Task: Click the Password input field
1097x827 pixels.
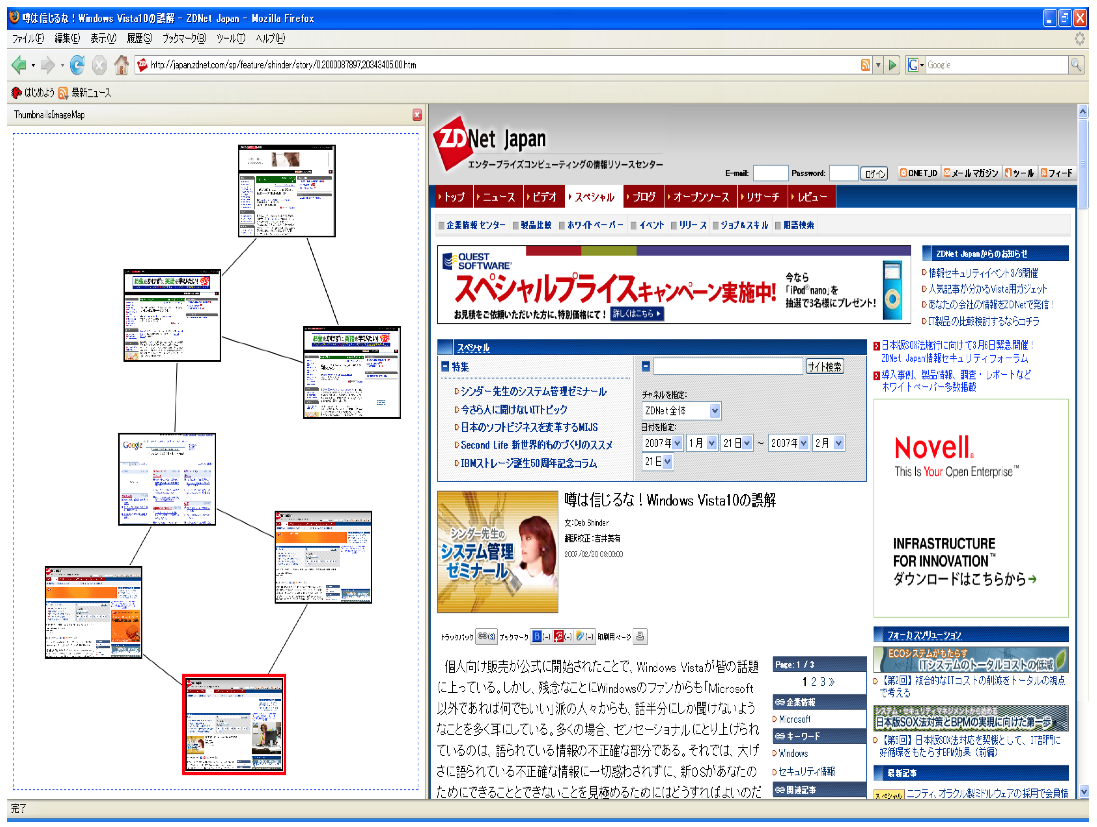Action: (843, 173)
